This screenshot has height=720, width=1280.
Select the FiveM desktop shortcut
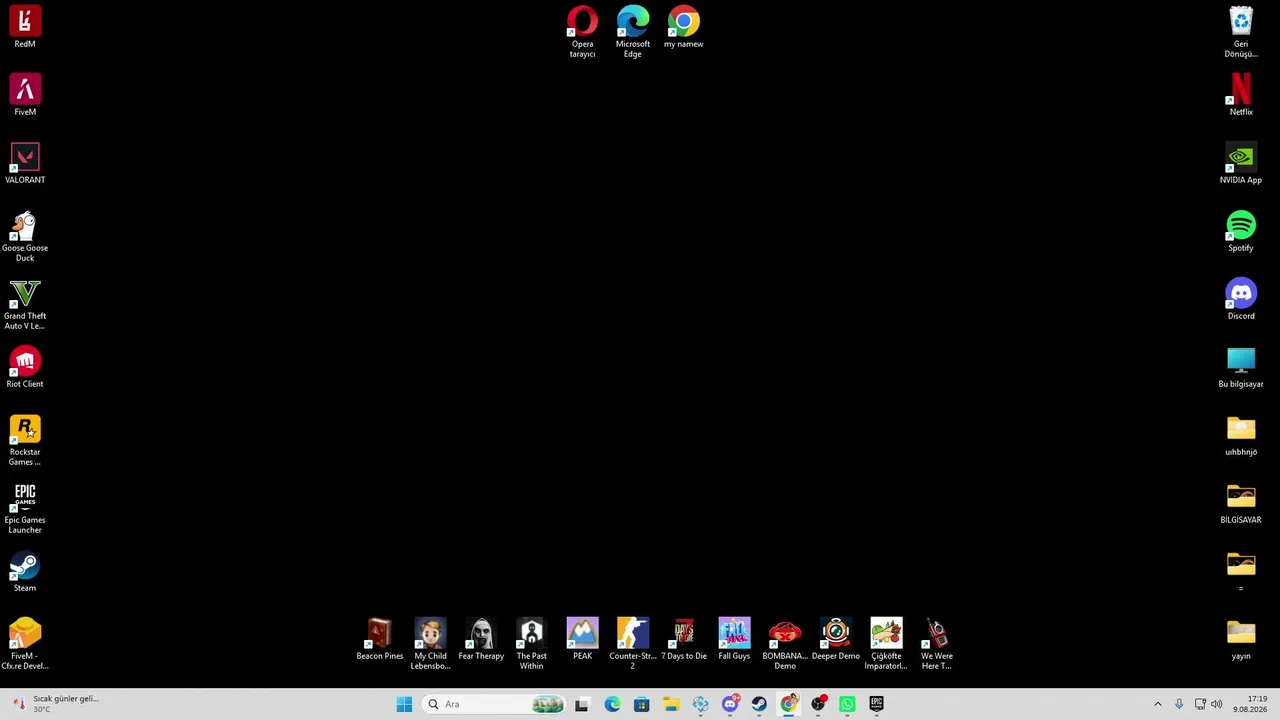(x=25, y=95)
